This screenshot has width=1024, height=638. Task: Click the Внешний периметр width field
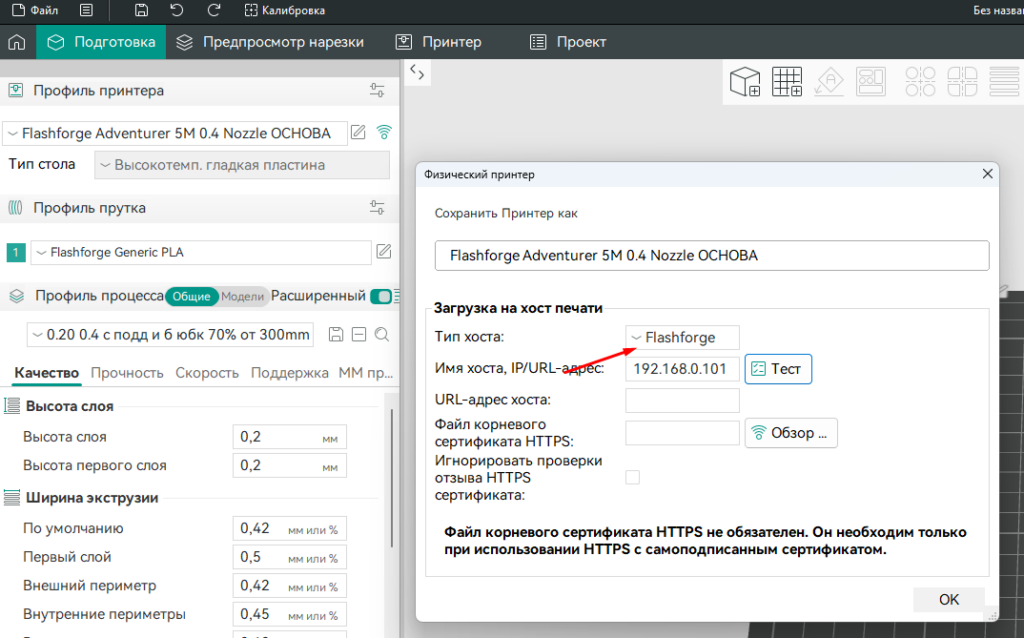click(289, 586)
